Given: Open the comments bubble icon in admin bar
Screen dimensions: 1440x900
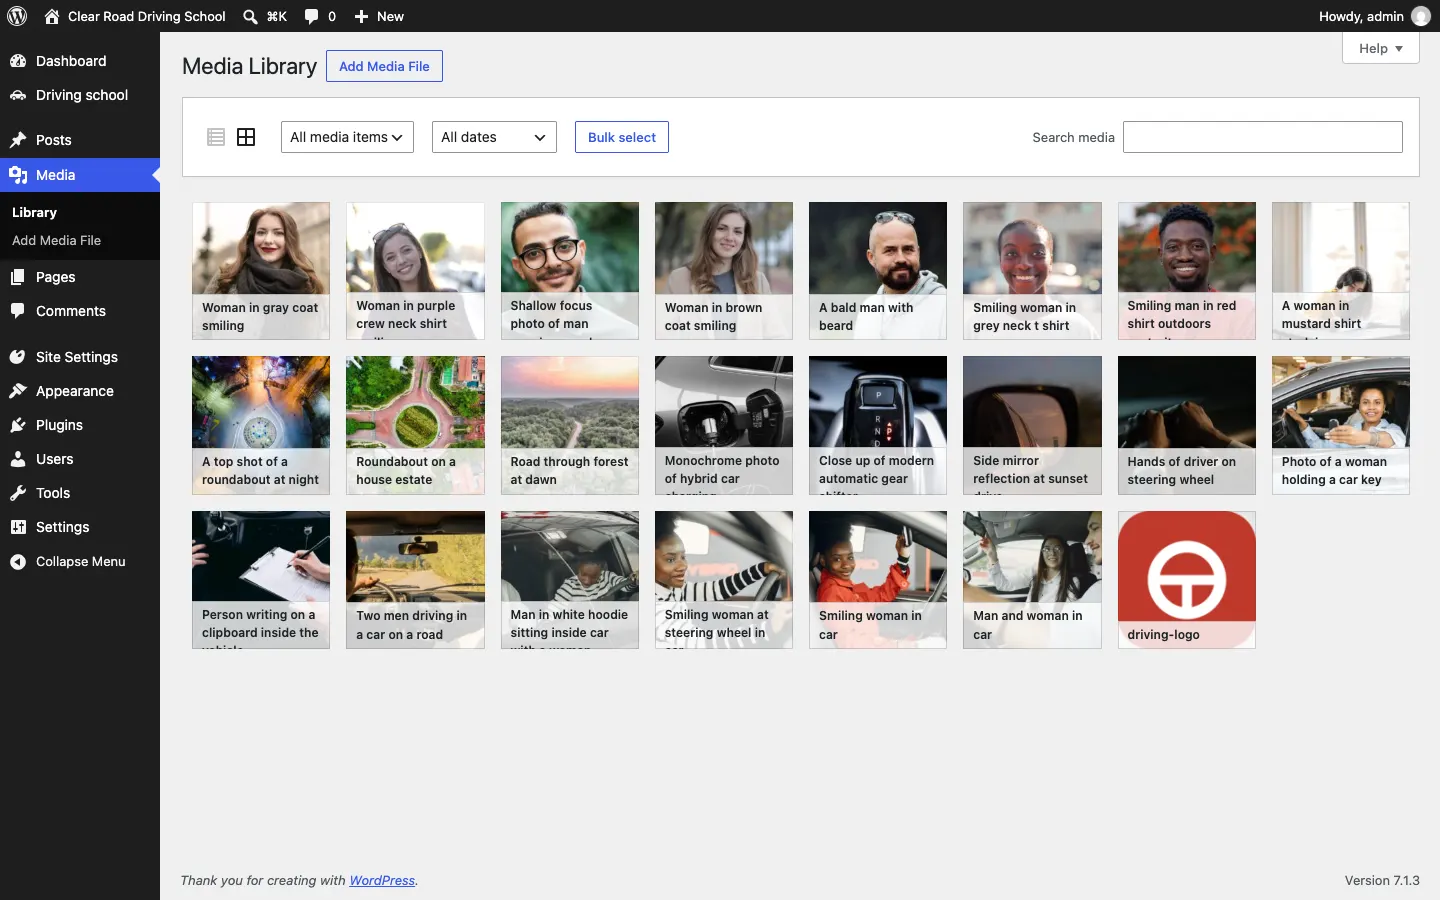Looking at the screenshot, I should pos(312,16).
